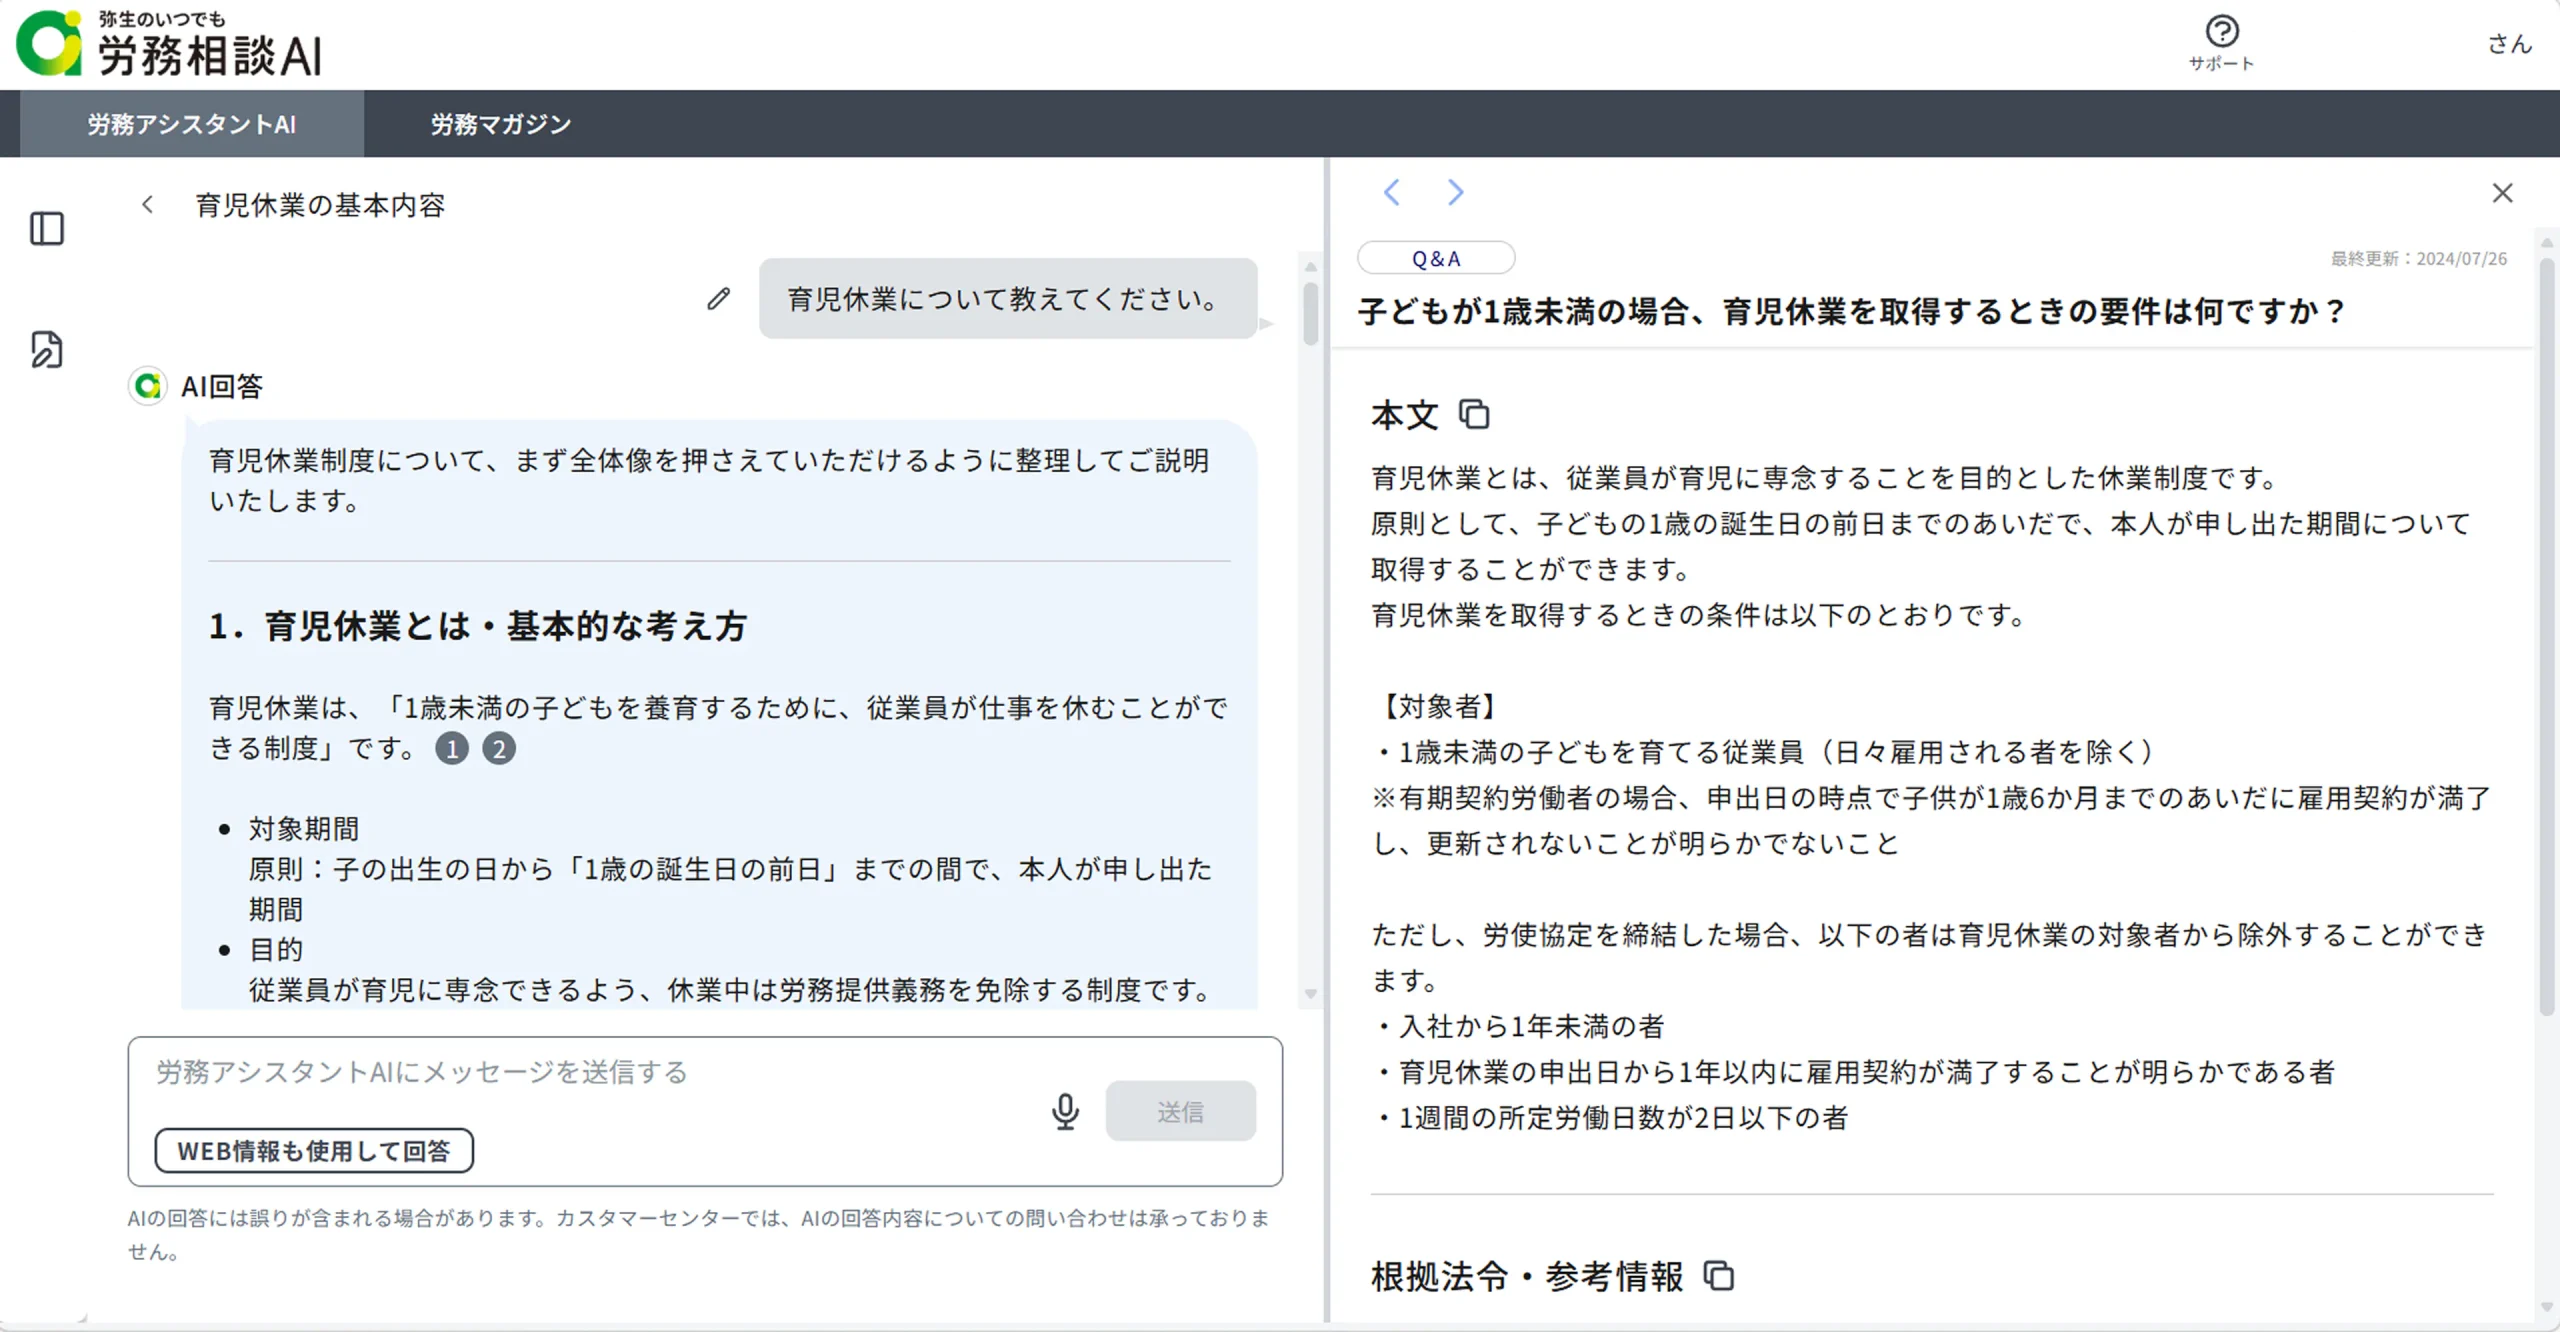This screenshot has width=2560, height=1332.
Task: Go back with chevron beside 育児休業の基本内容
Action: coord(148,205)
